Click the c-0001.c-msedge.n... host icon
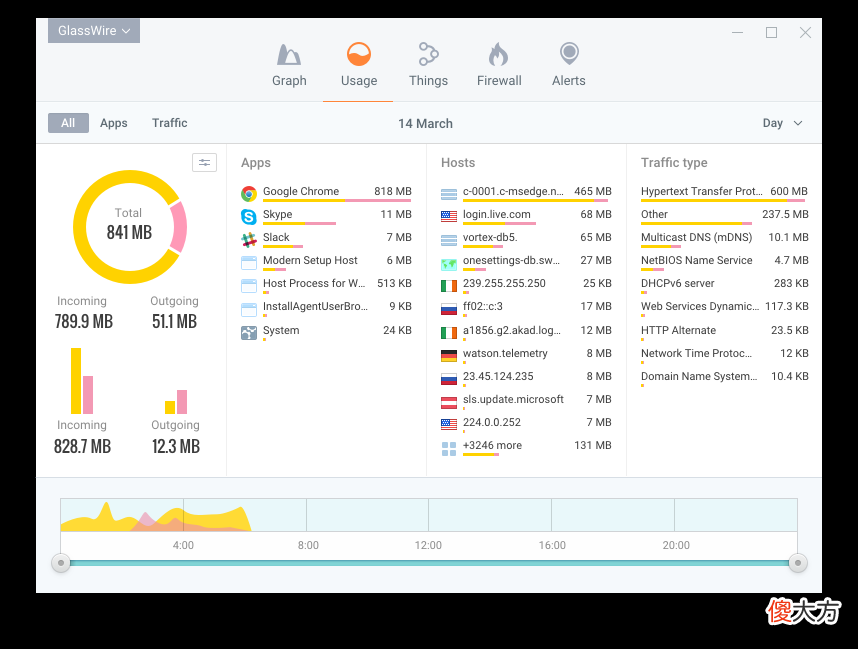This screenshot has width=858, height=649. click(449, 194)
